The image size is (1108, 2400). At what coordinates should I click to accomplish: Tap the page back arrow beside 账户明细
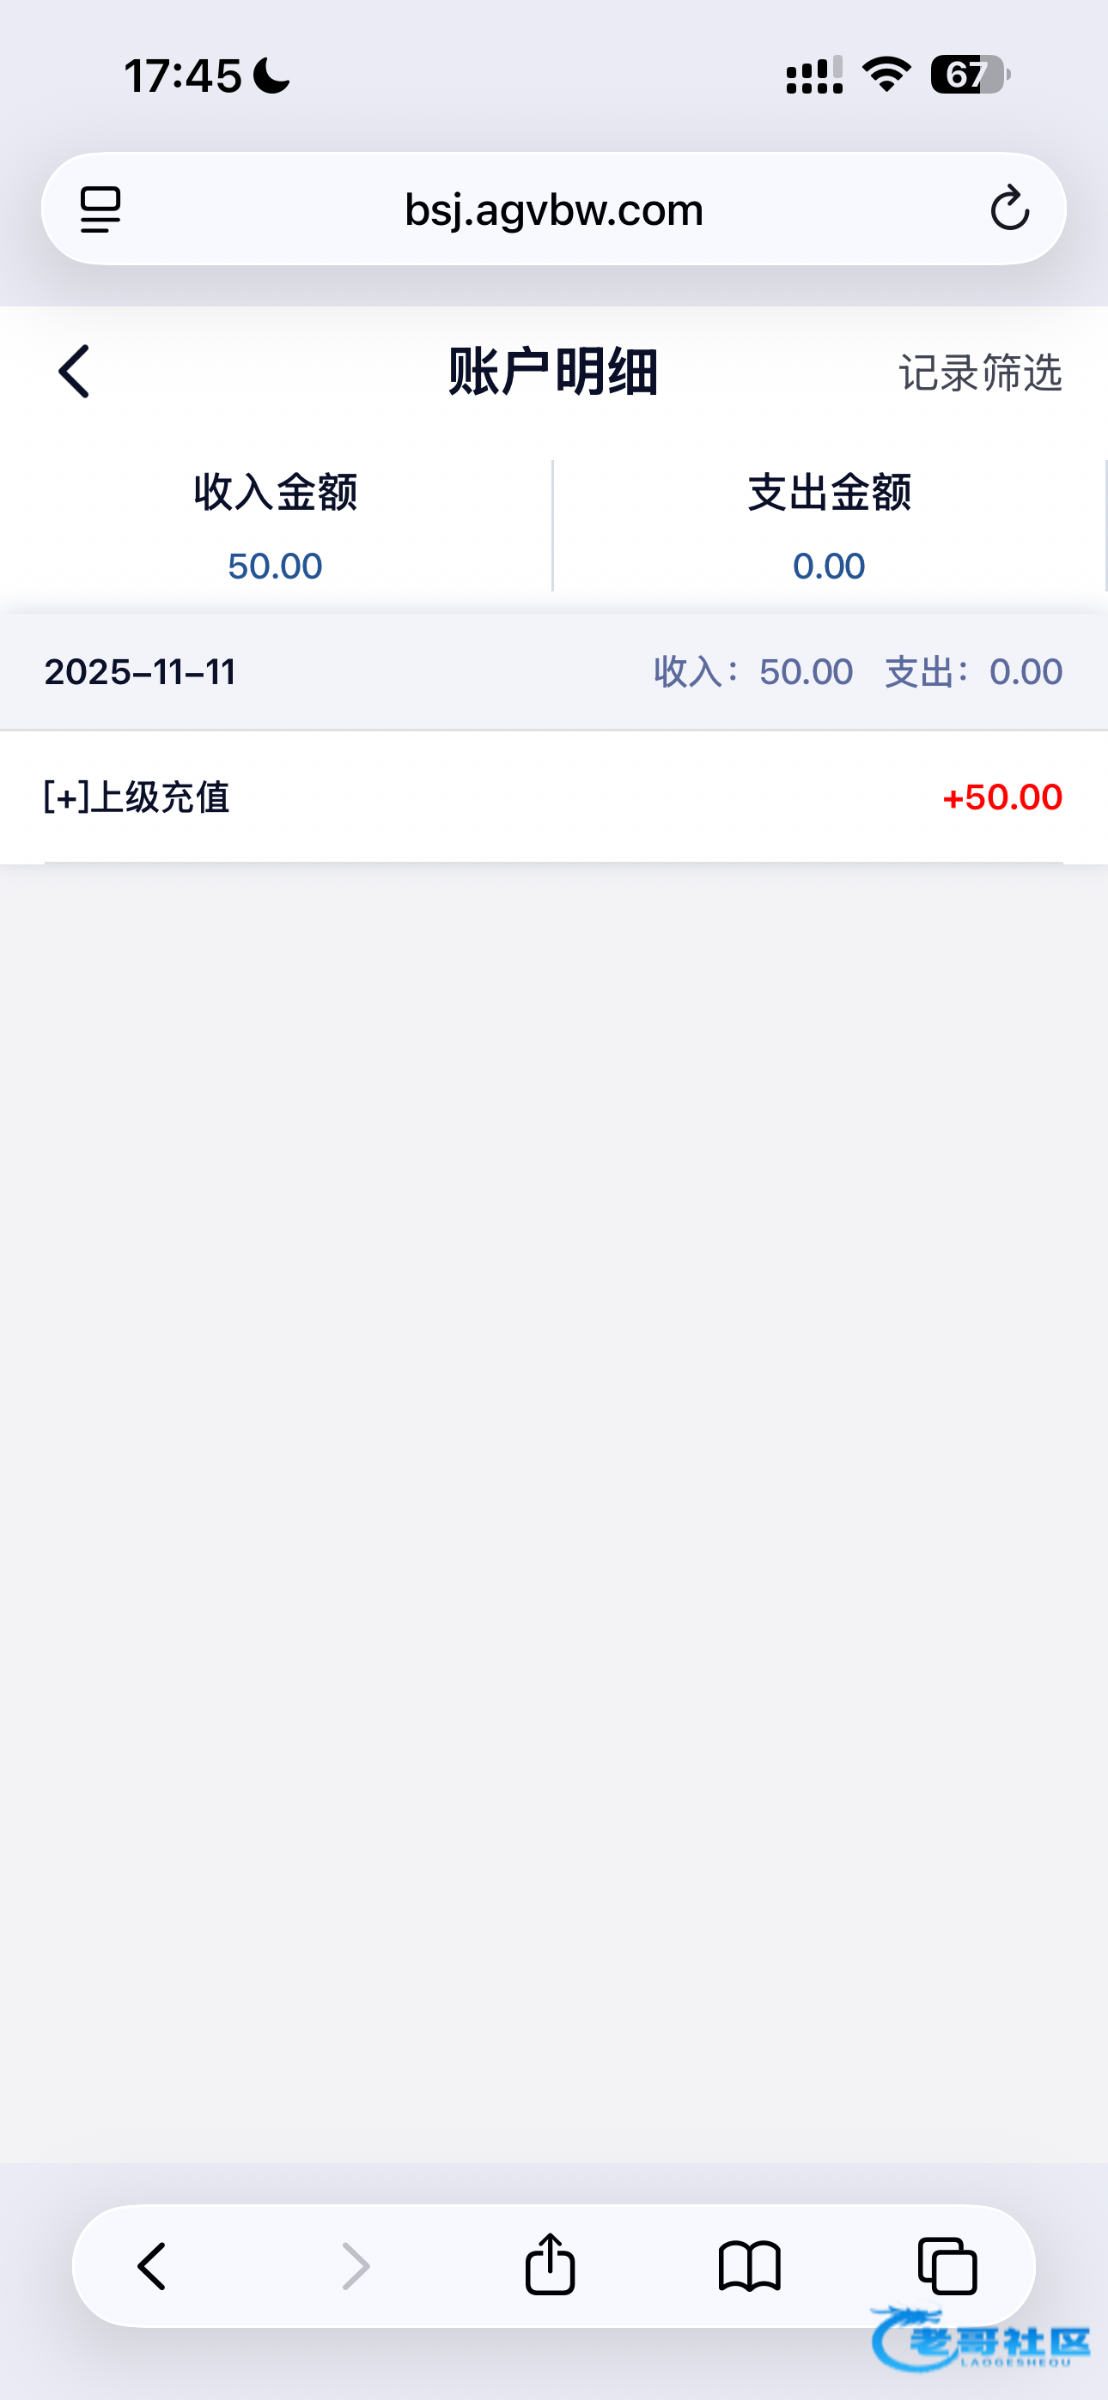click(75, 372)
